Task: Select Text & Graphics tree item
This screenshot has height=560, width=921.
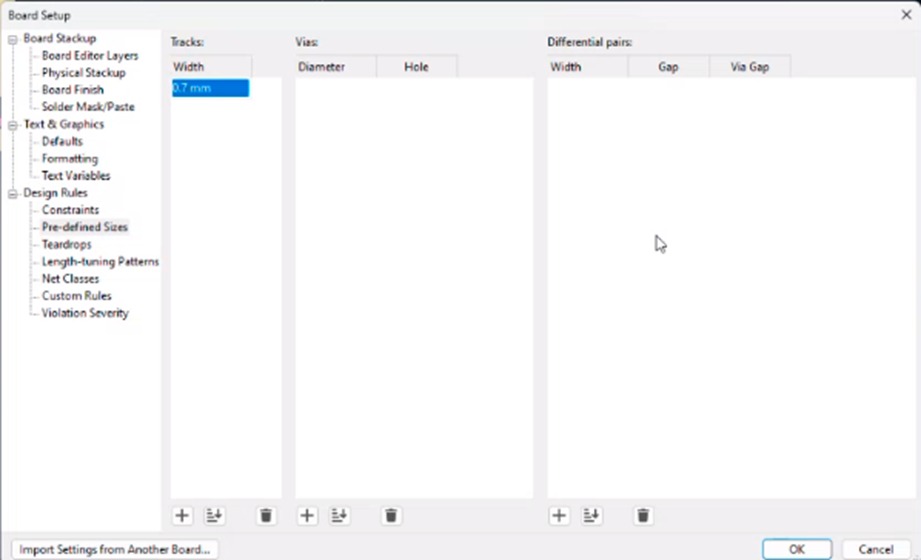Action: [63, 125]
